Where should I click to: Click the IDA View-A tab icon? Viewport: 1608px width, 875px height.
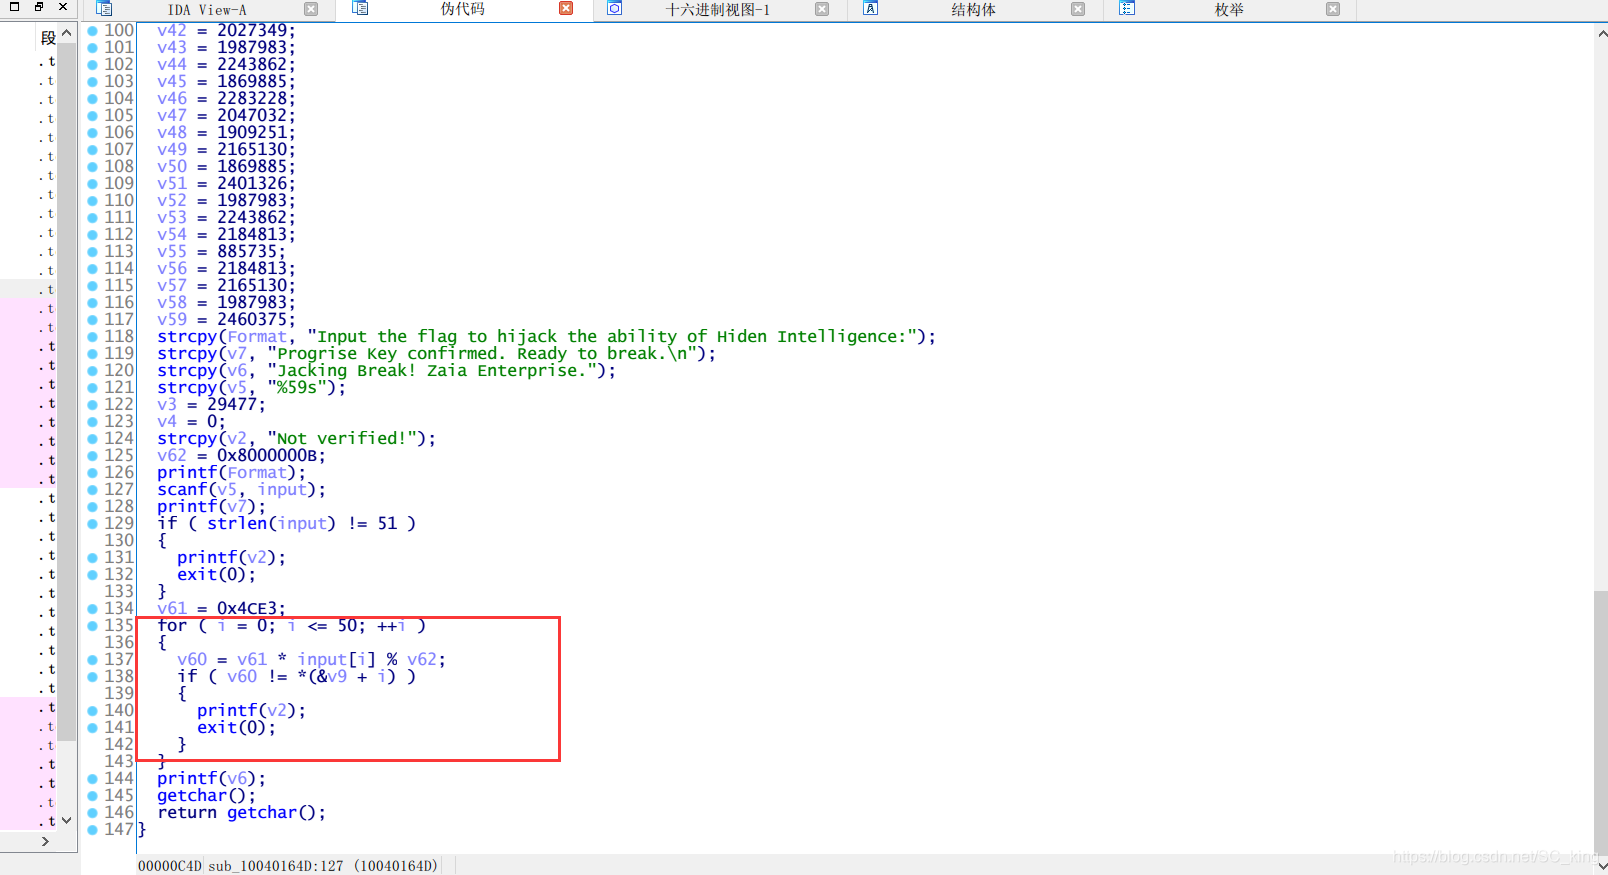pos(104,9)
